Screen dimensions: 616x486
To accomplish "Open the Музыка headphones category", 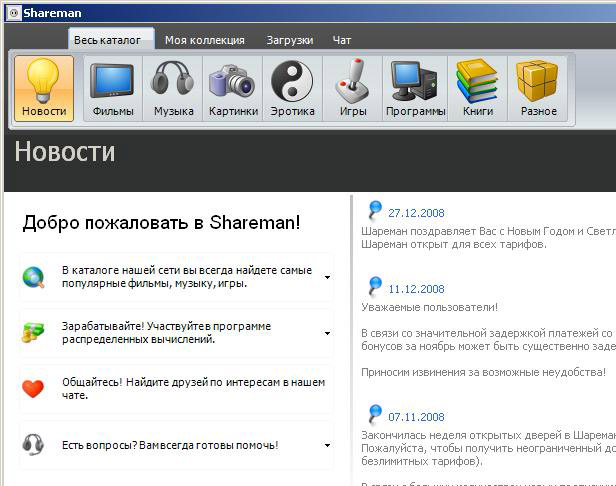I will point(173,88).
